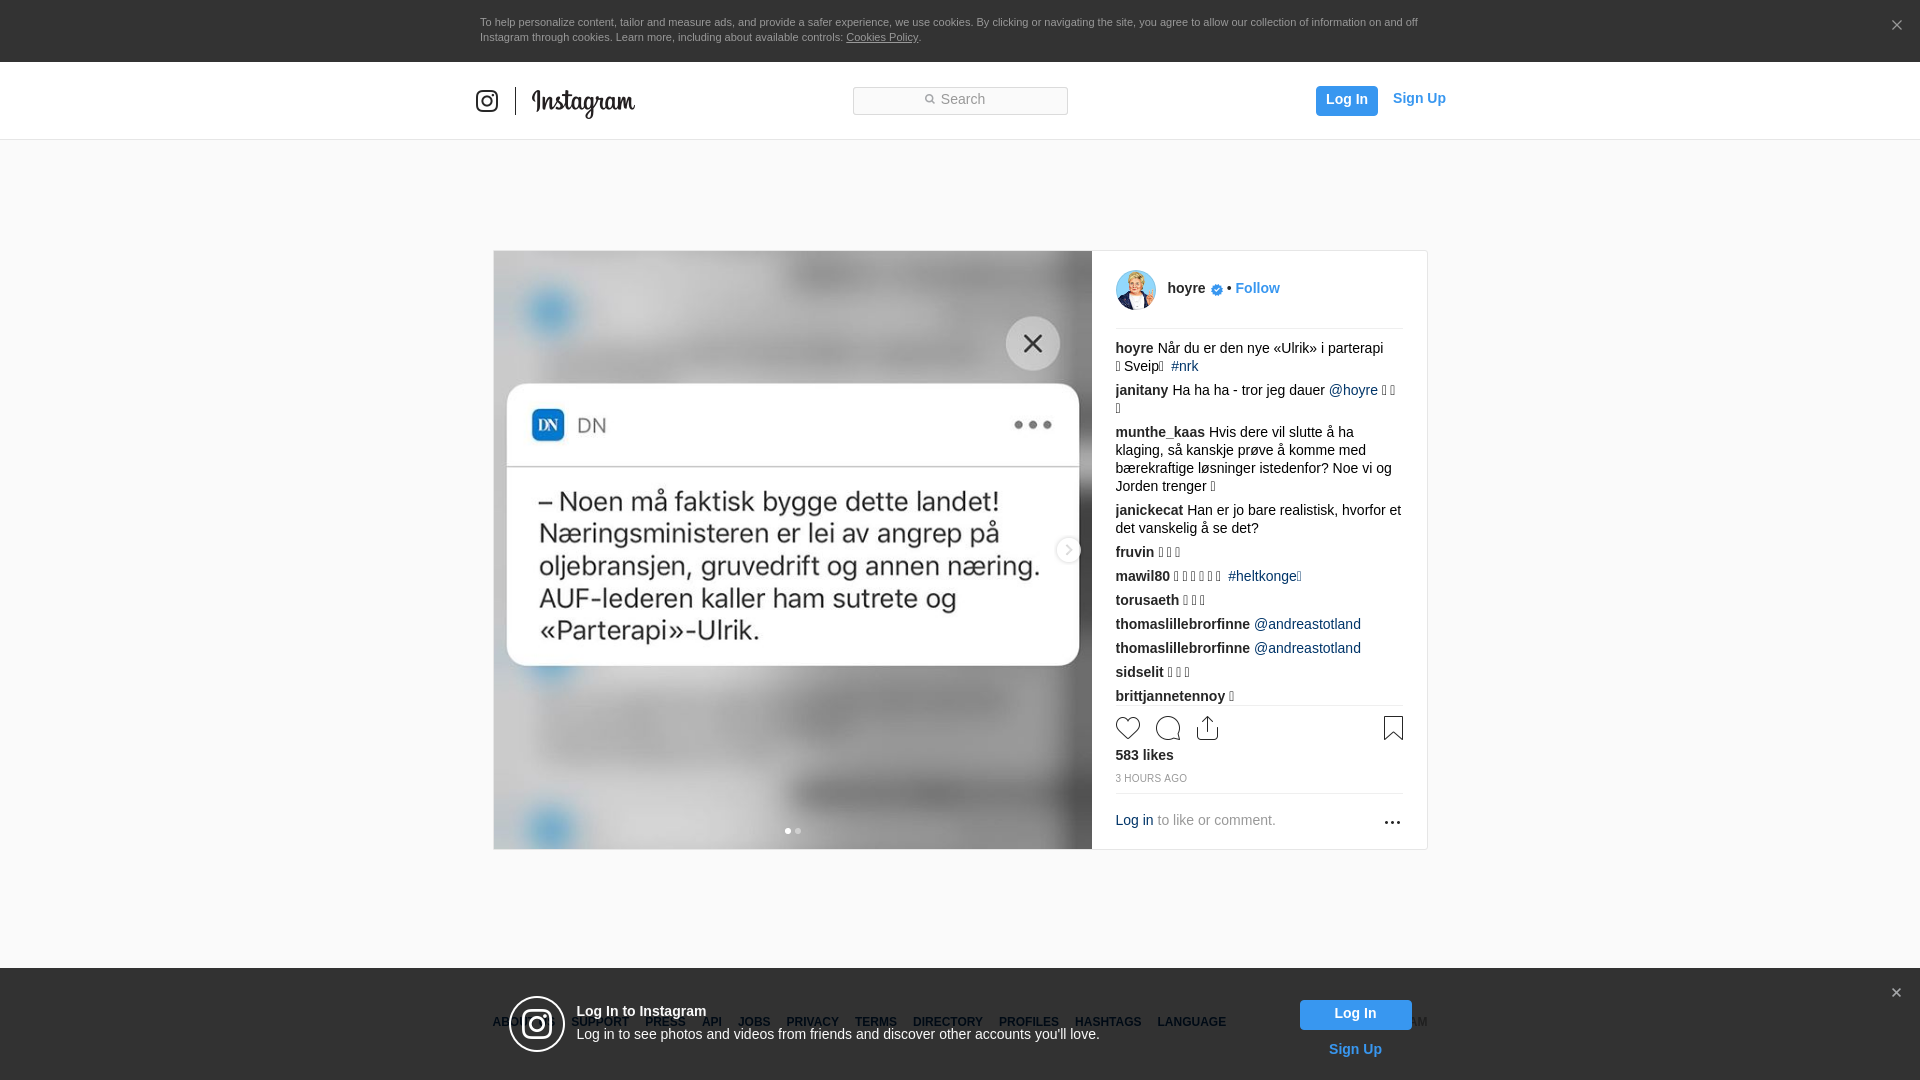Open munthe_kaas commenter profile
The image size is (1920, 1080).
point(1160,432)
